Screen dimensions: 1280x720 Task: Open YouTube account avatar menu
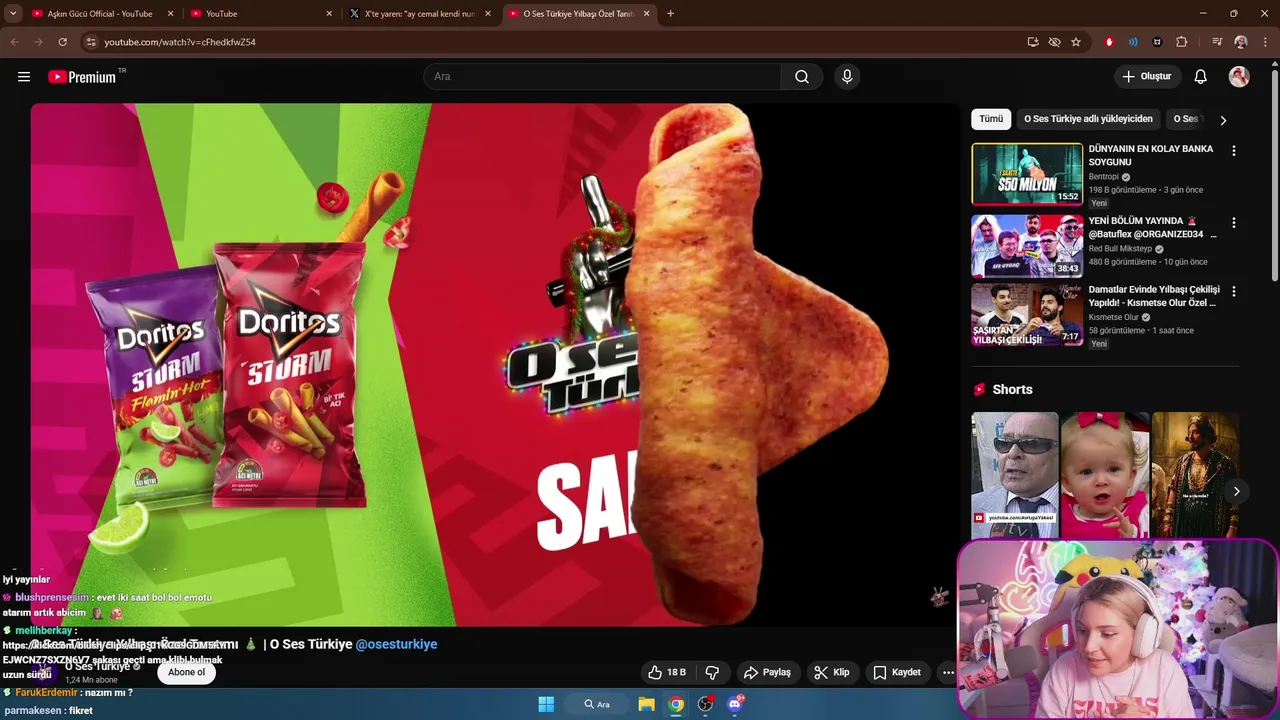click(x=1239, y=77)
